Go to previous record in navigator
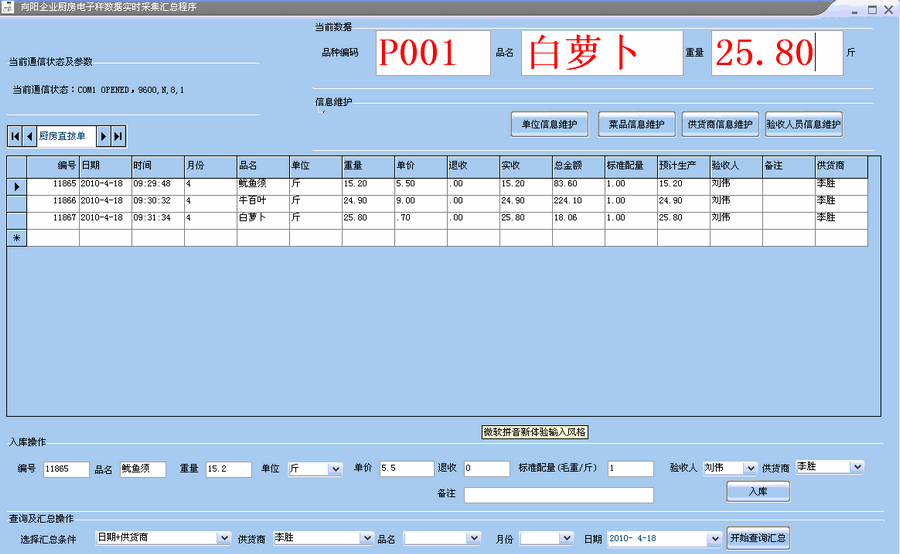This screenshot has height=554, width=900. pos(29,136)
